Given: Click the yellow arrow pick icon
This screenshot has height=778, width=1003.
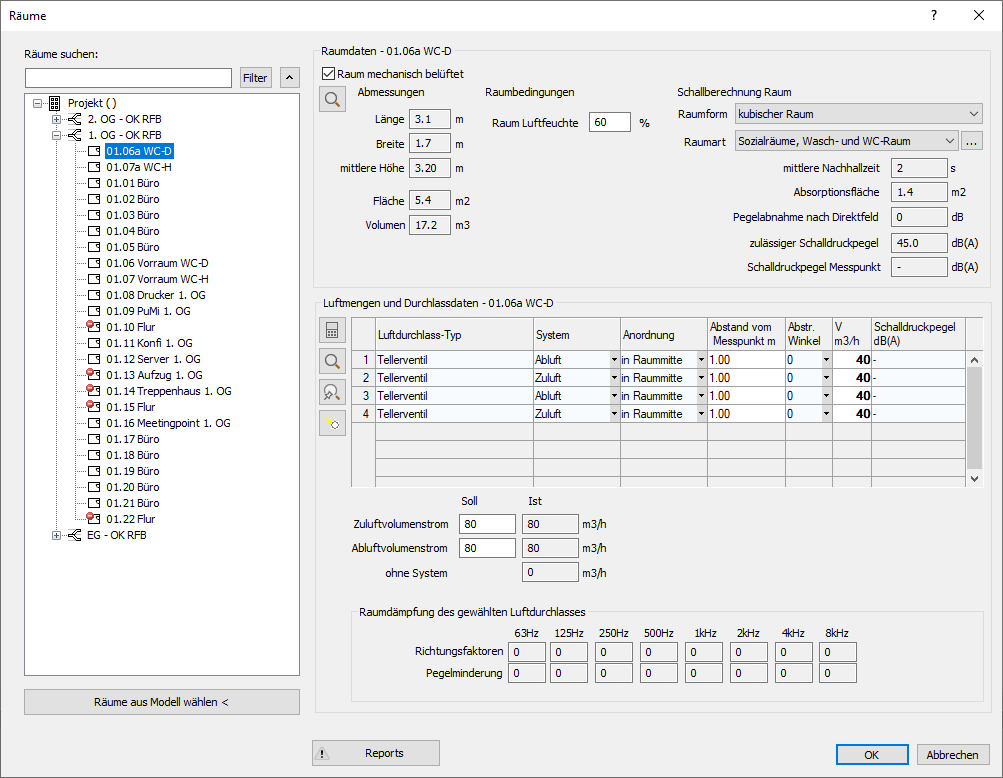Looking at the screenshot, I should [x=333, y=423].
